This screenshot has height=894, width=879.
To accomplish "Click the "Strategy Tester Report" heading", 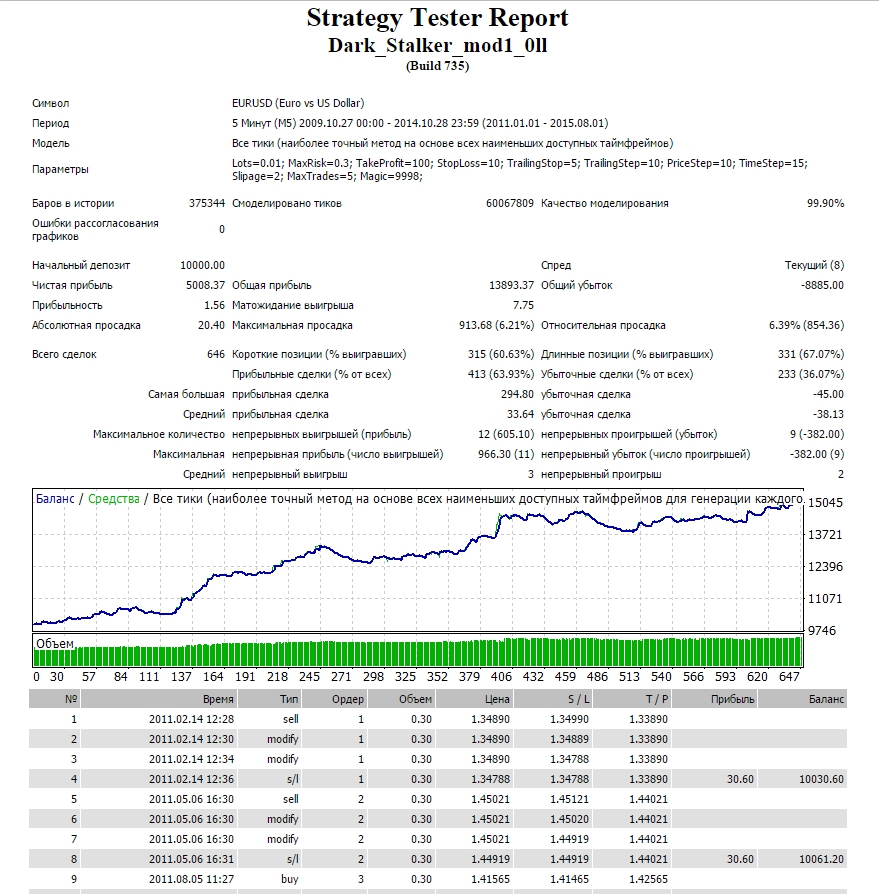I will (437, 18).
